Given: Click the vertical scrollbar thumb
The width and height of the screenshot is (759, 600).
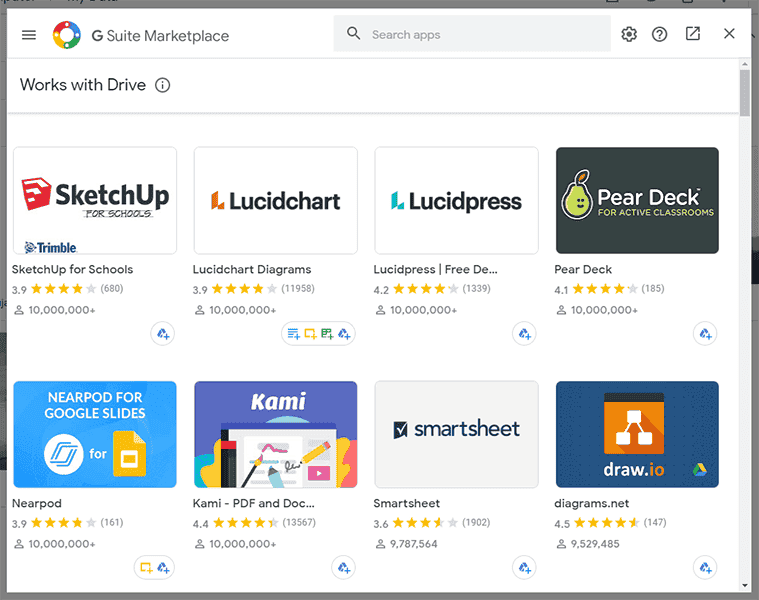Looking at the screenshot, I should [x=744, y=93].
